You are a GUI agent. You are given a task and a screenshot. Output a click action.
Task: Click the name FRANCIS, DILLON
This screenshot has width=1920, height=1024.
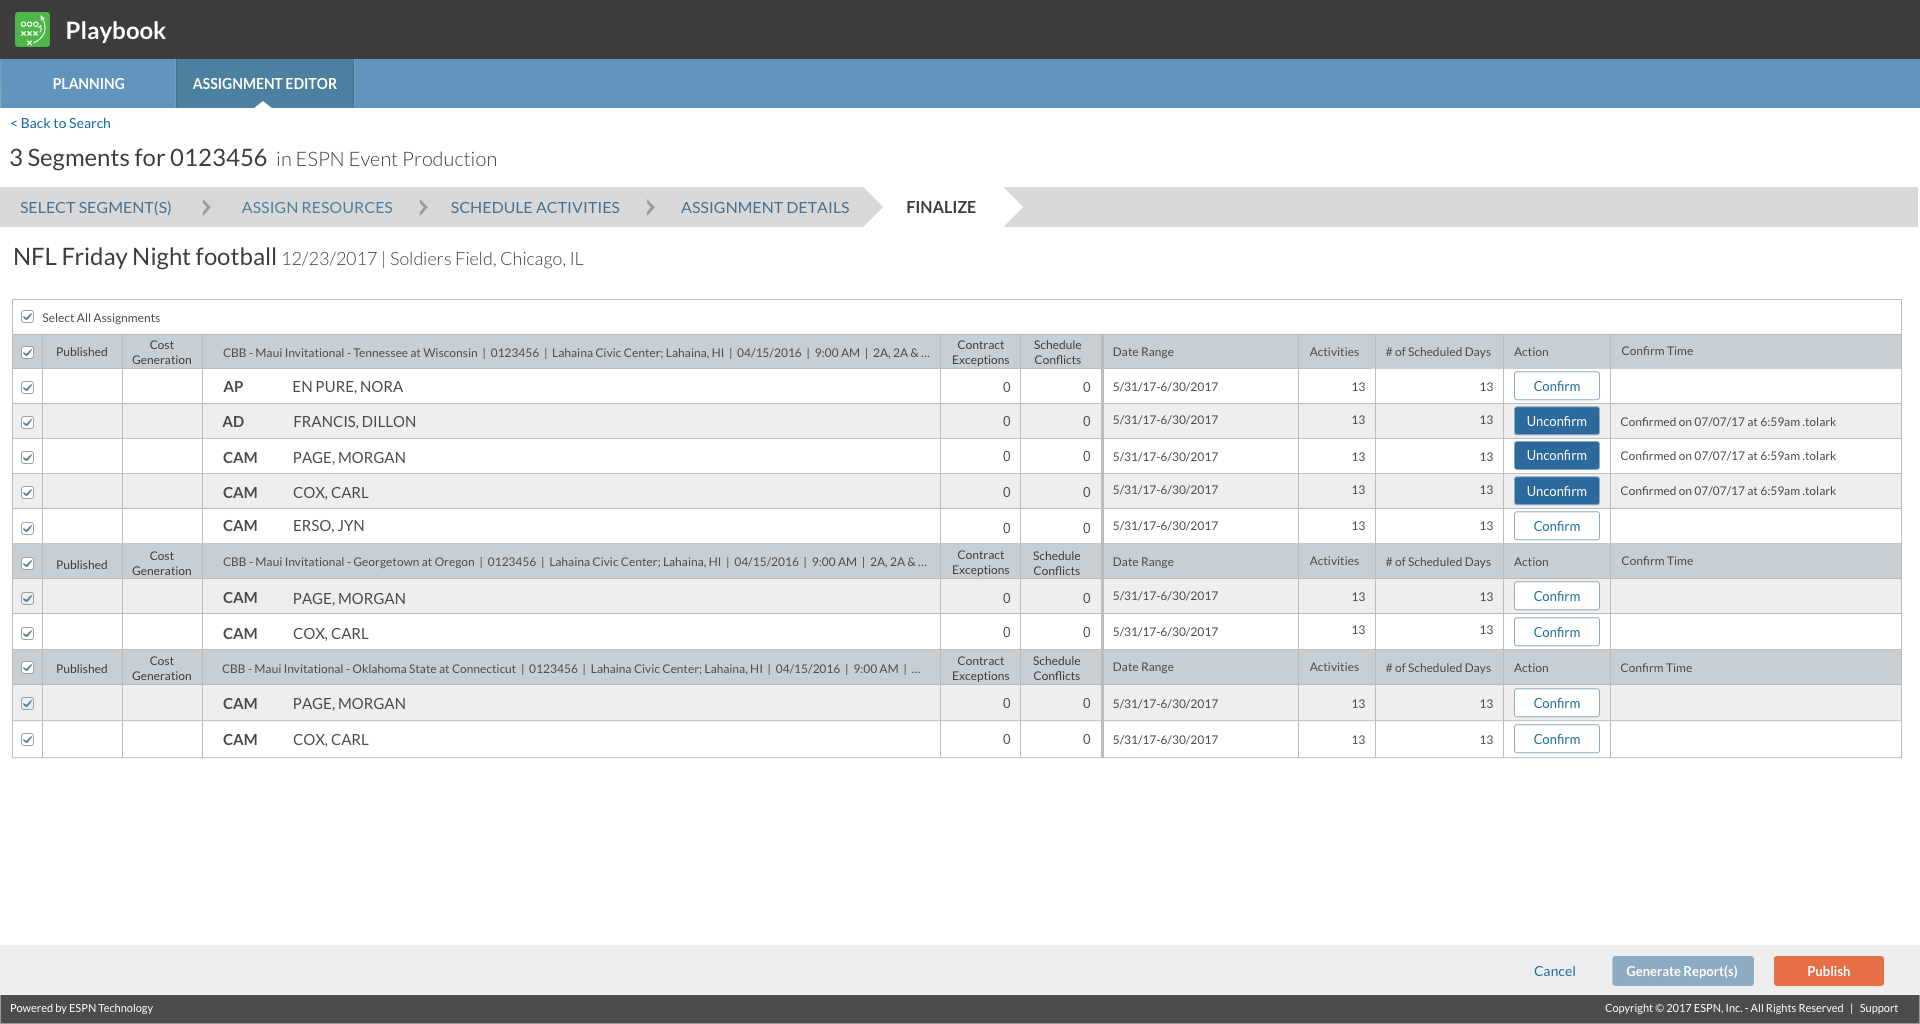[x=354, y=422]
